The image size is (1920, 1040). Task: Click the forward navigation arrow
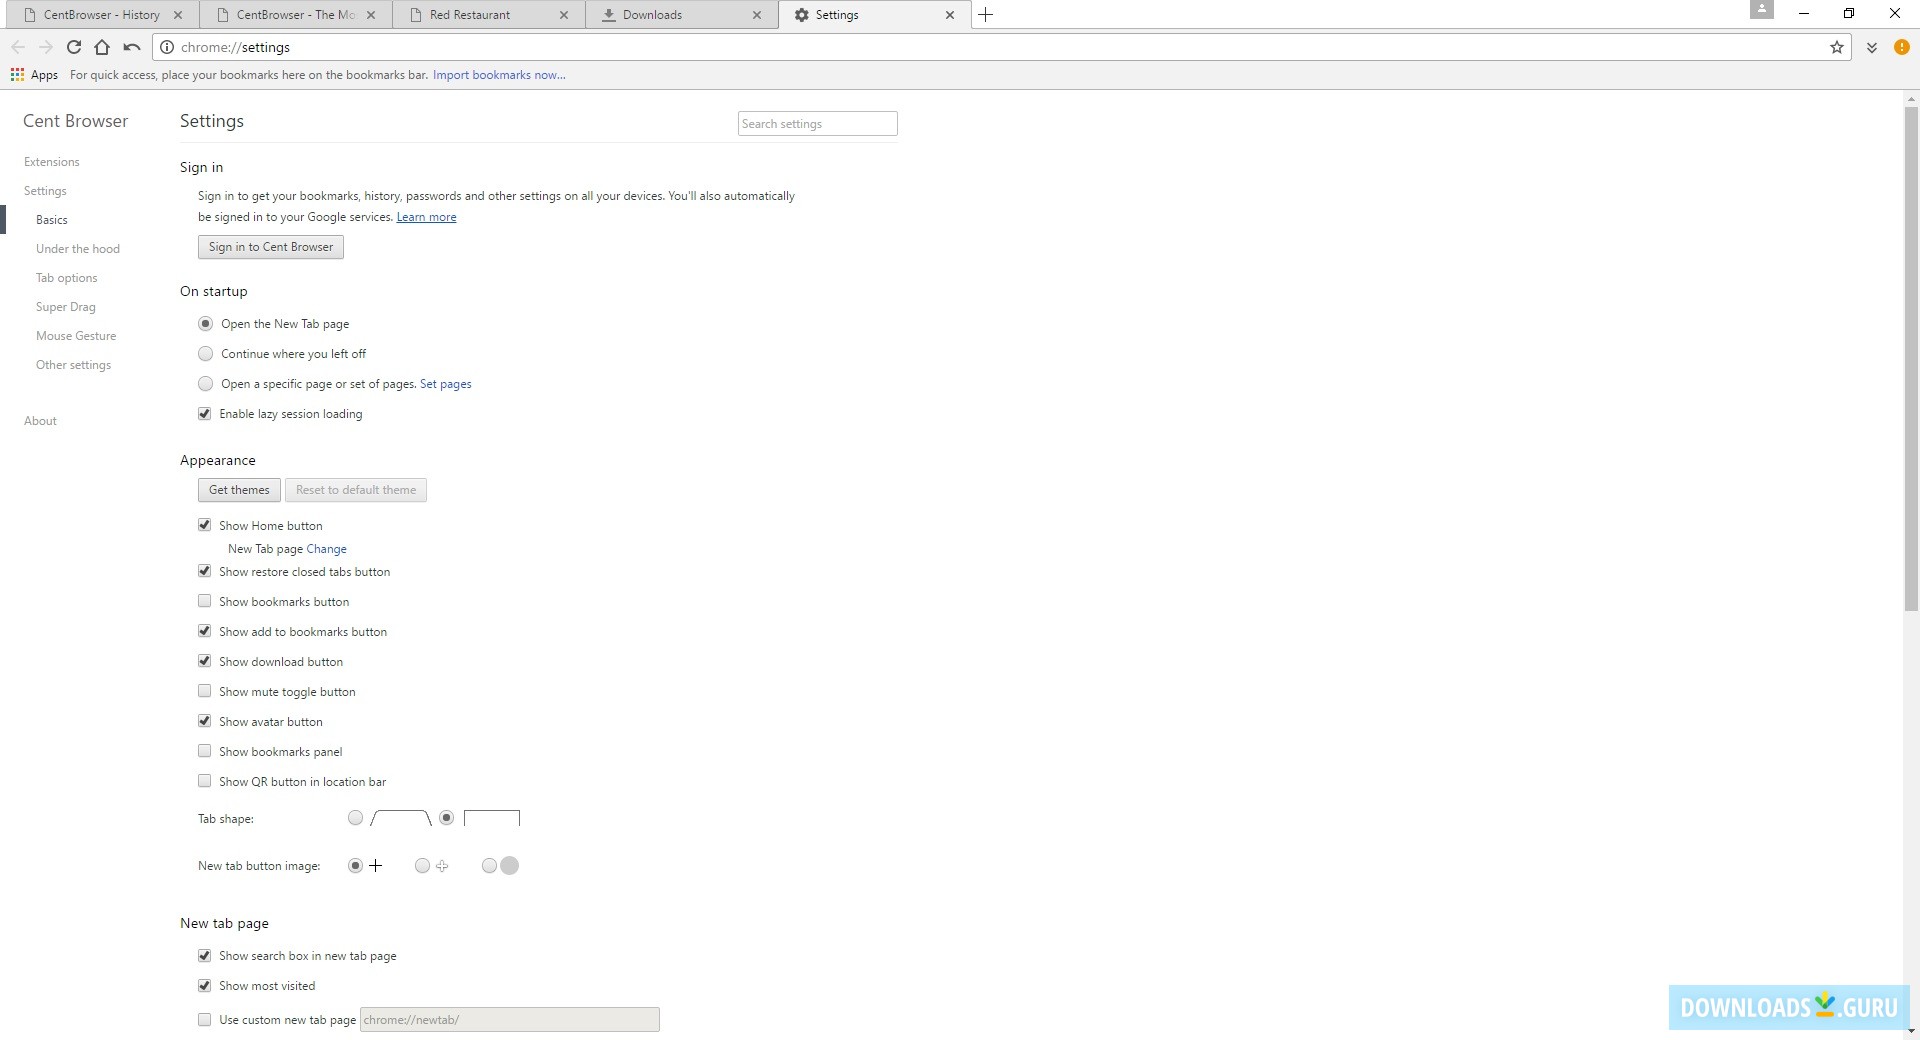tap(45, 47)
